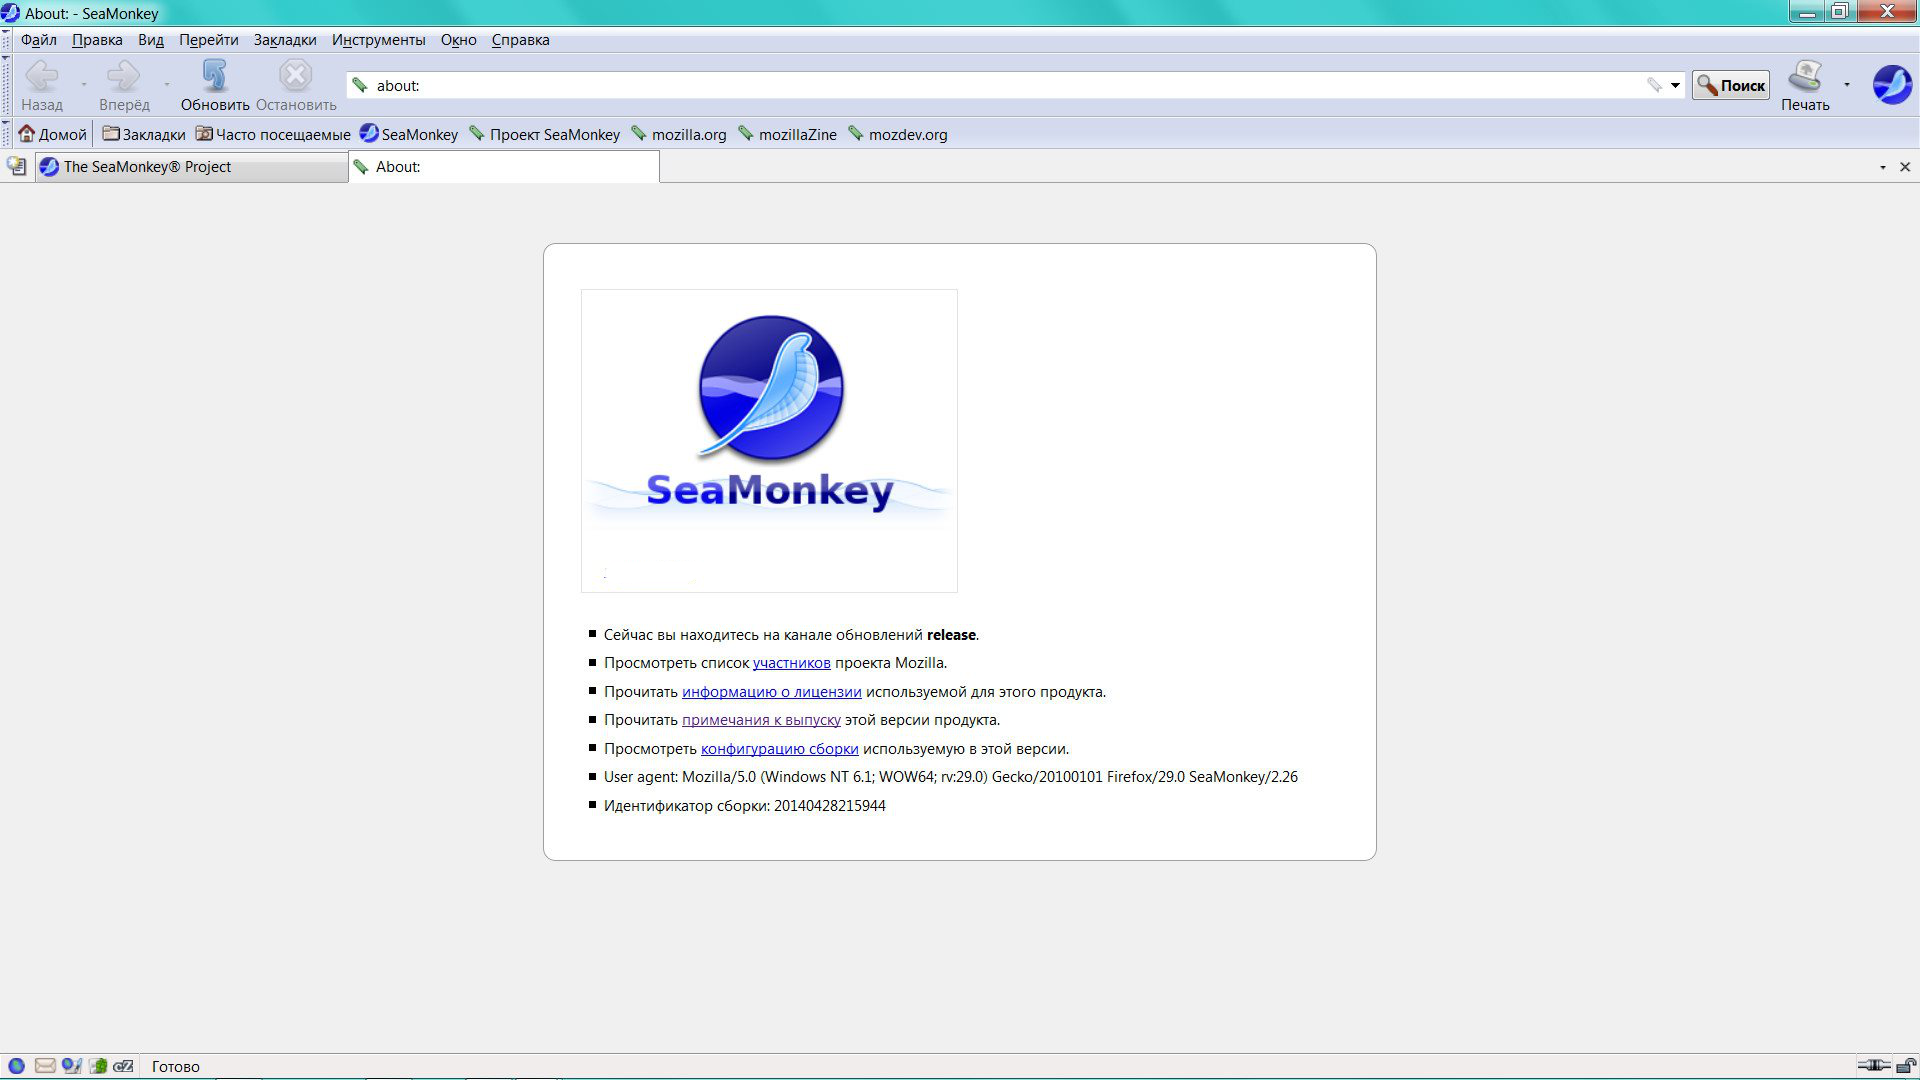Screen dimensions: 1920x1080
Task: Open the mozillaZine bookmark
Action: tap(787, 134)
